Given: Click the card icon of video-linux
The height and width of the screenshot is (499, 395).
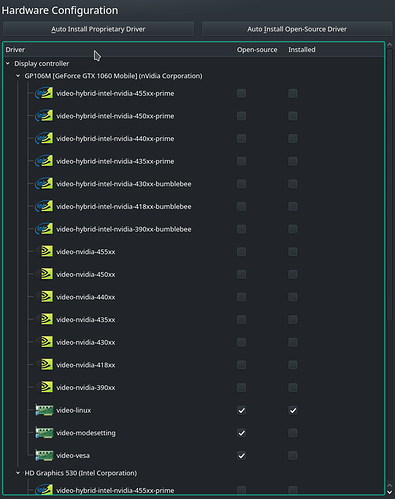Looking at the screenshot, I should [x=44, y=410].
